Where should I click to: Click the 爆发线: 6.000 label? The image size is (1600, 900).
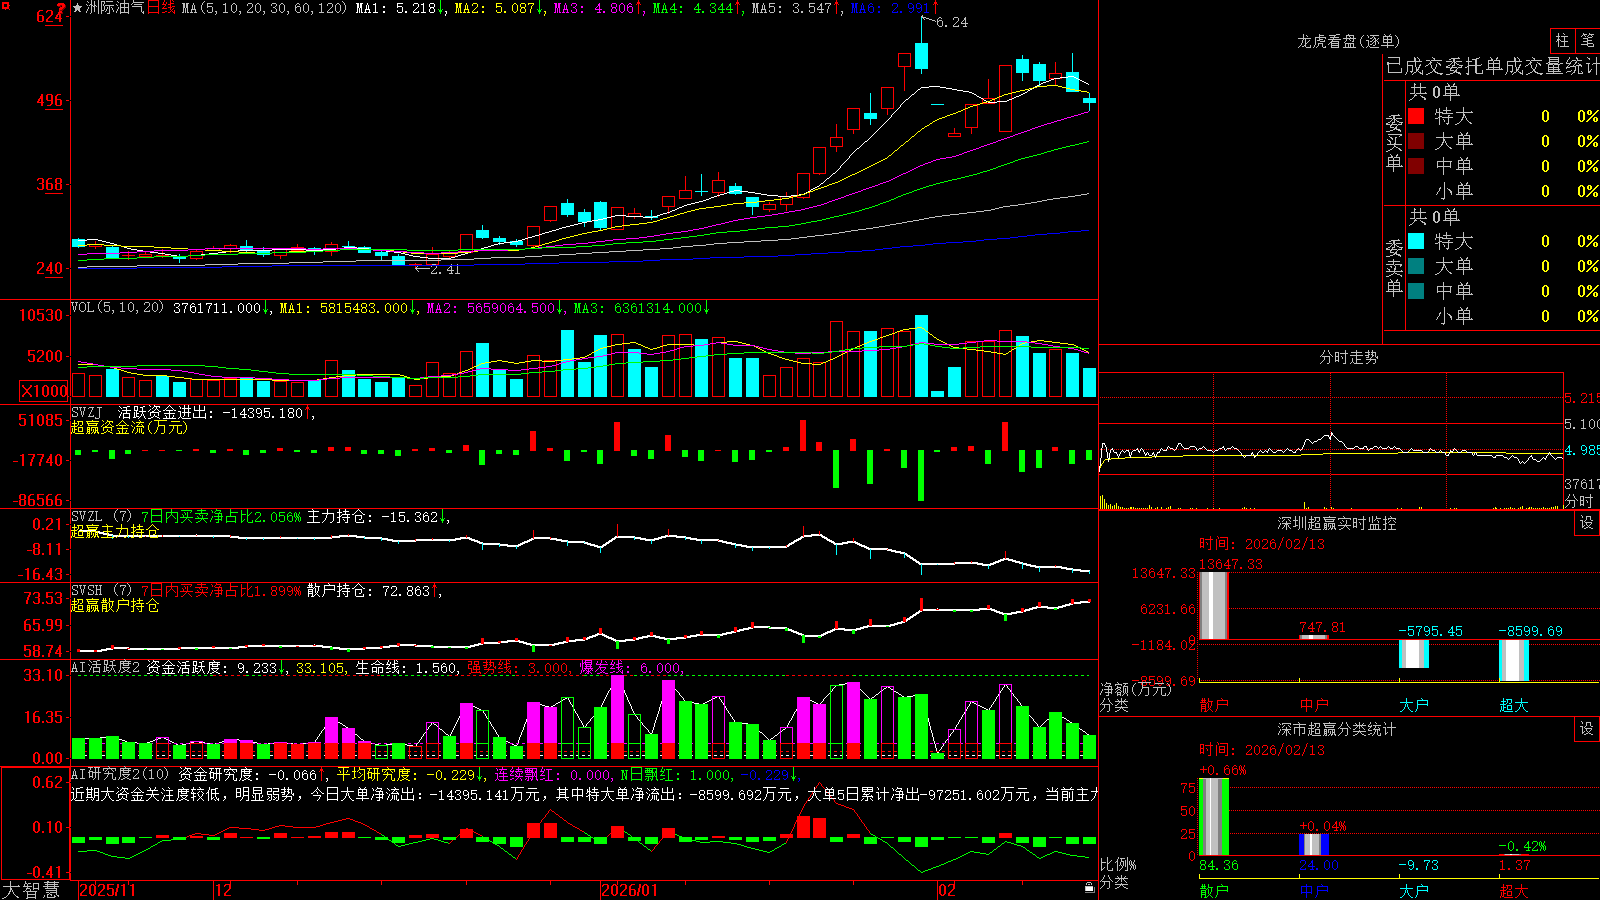630,668
